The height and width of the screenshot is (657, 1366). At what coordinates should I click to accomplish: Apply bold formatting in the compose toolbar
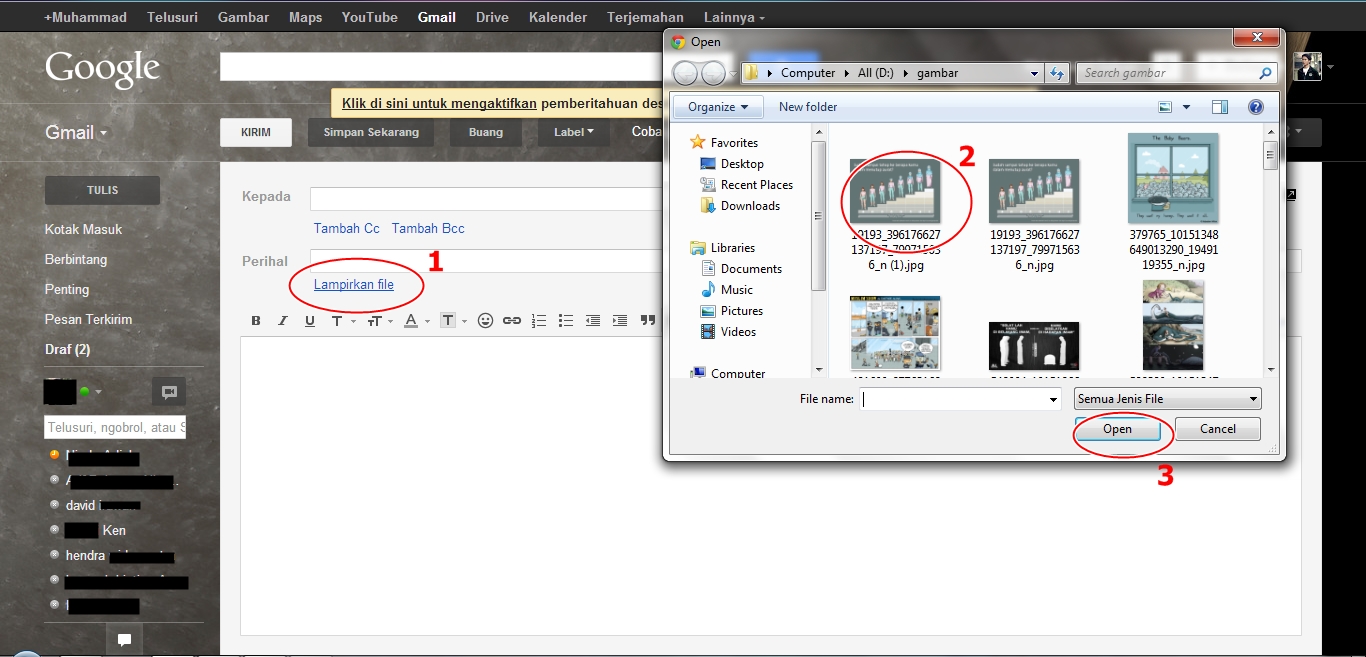point(256,320)
